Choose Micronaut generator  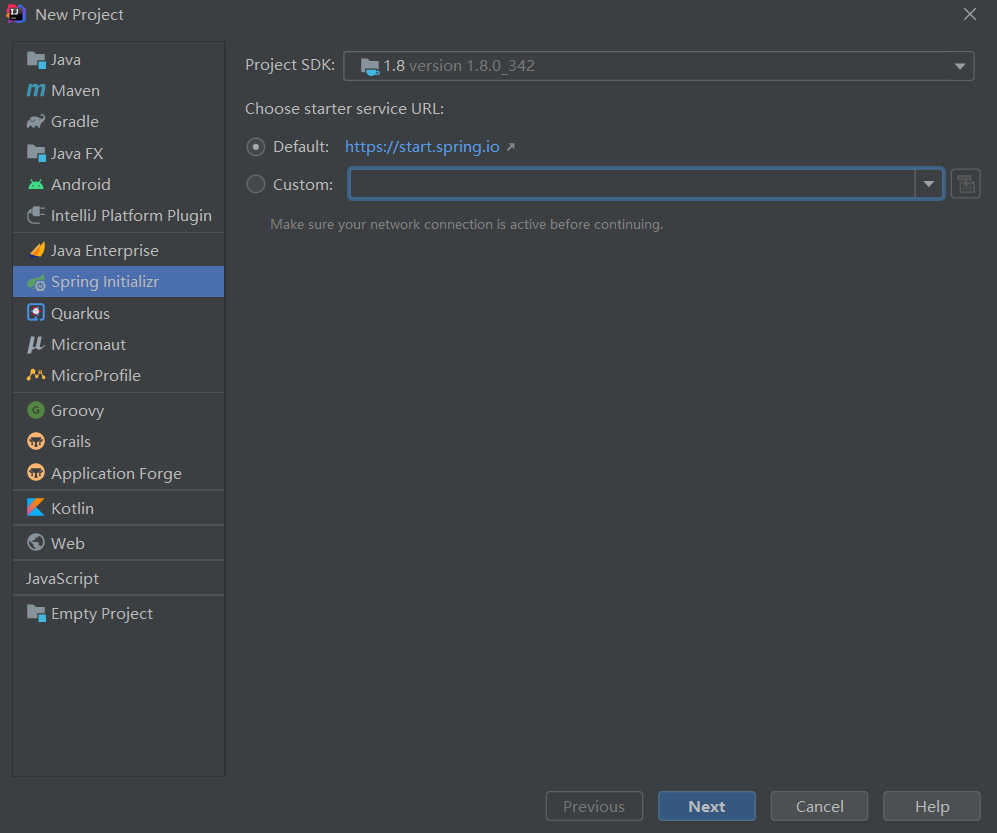[118, 345]
